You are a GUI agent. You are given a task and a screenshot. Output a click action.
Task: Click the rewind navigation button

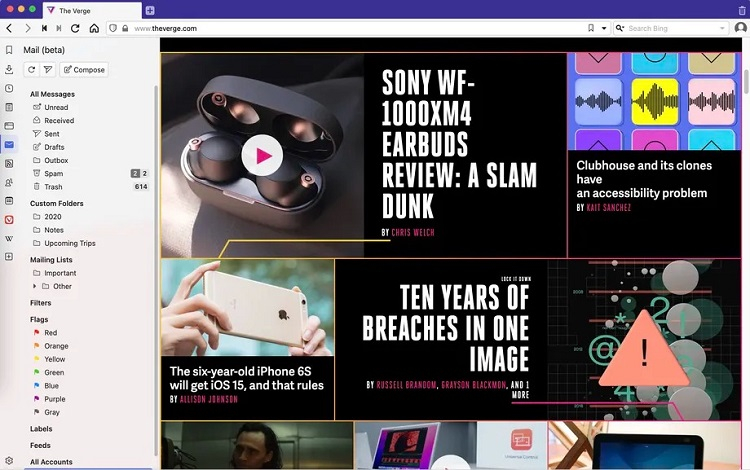point(44,28)
